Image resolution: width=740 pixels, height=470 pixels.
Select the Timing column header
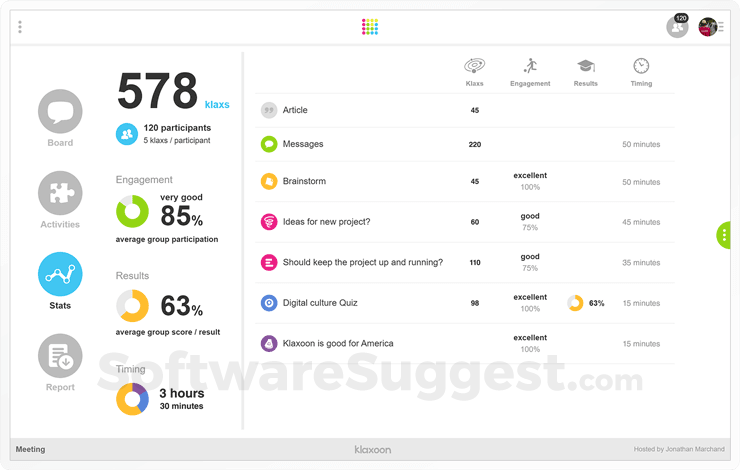(641, 72)
